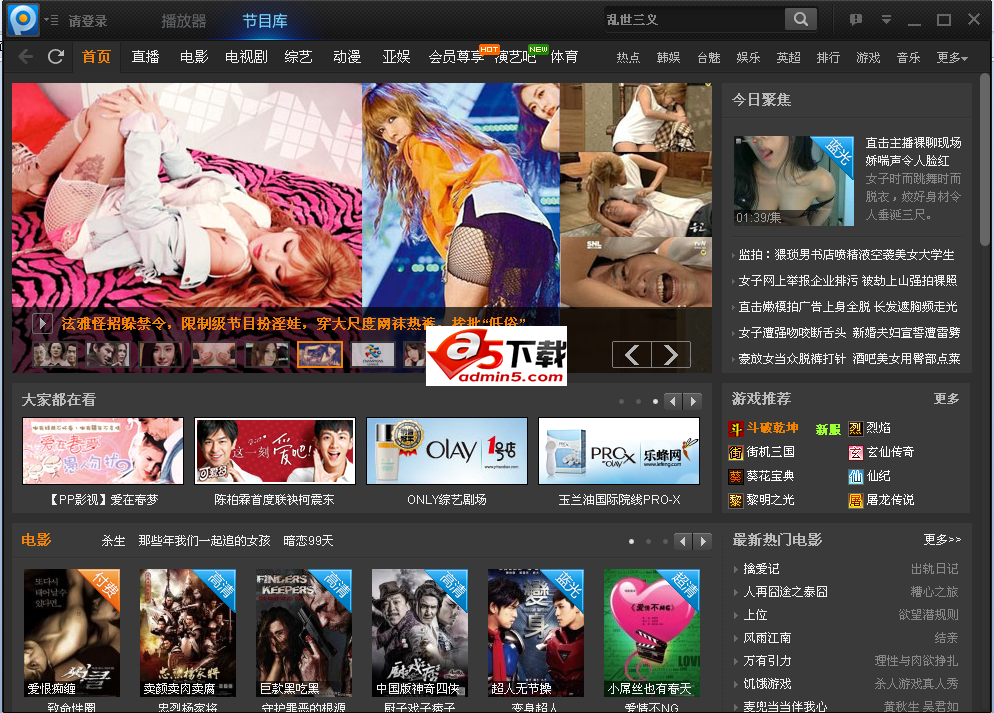Launch the 烈焰 game icon
Viewport: 994px width, 713px height.
[855, 426]
